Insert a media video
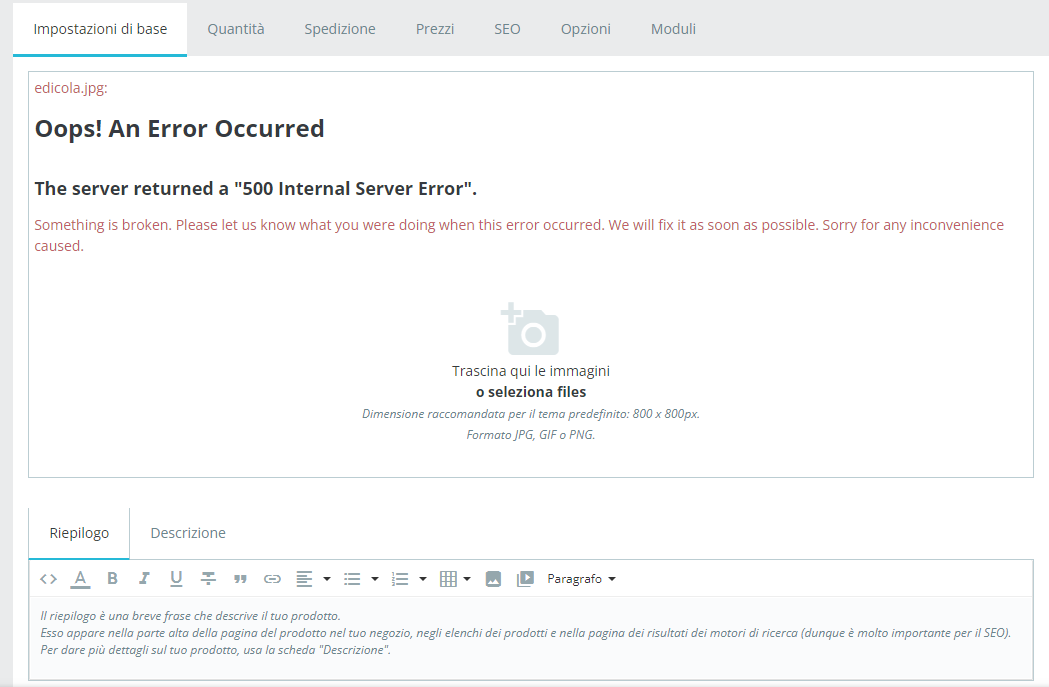 pos(525,579)
